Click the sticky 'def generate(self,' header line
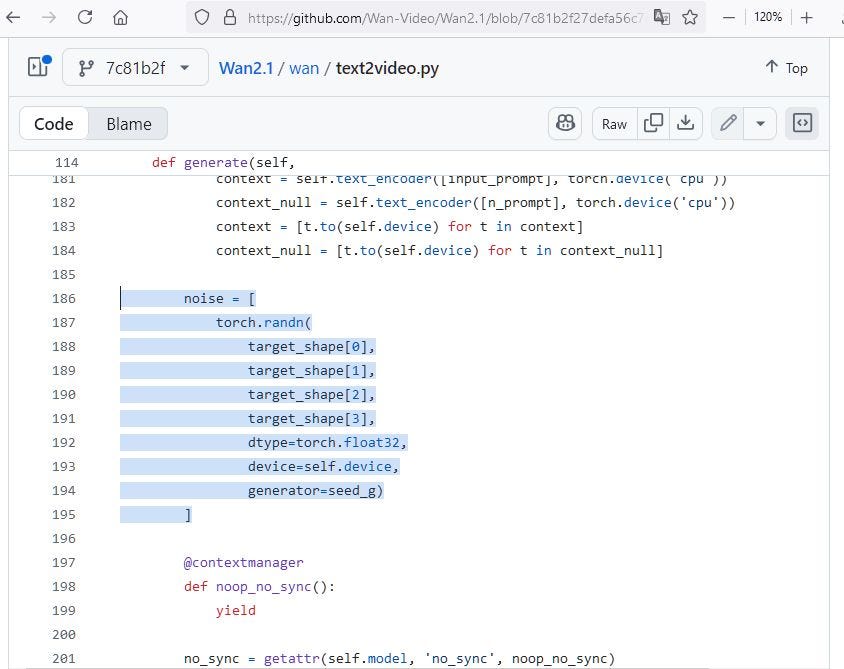This screenshot has height=669, width=844. 223,163
